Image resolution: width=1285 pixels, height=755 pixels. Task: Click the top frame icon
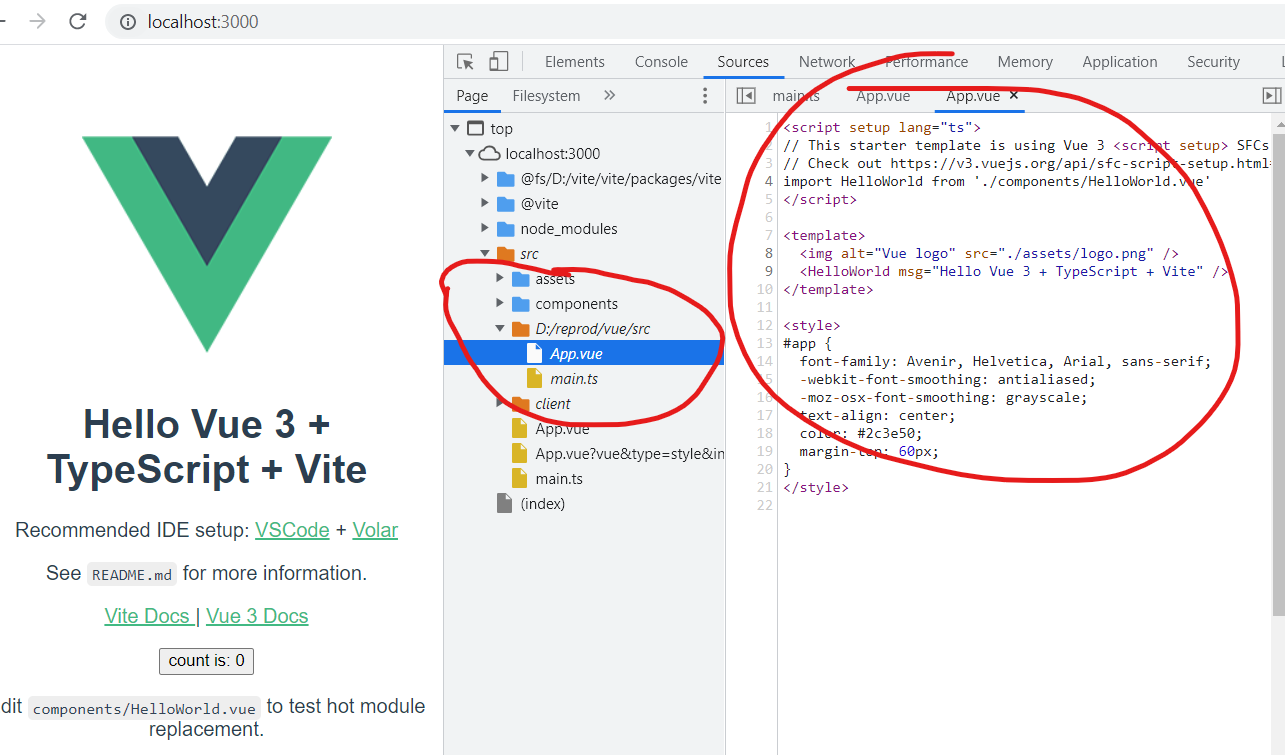(475, 129)
